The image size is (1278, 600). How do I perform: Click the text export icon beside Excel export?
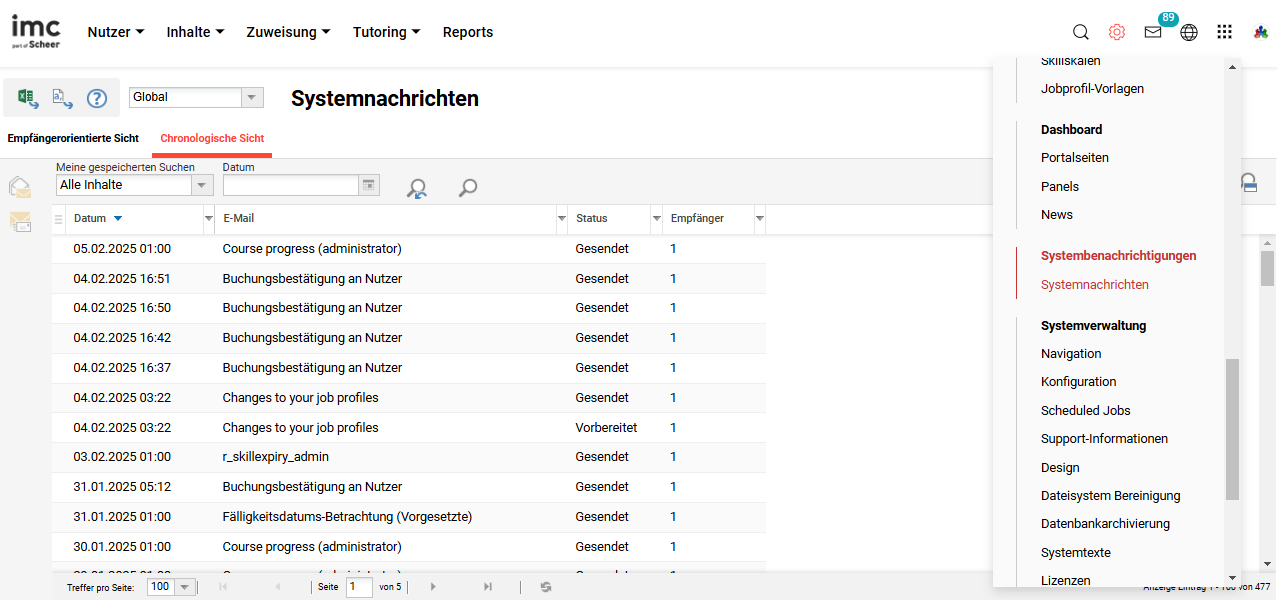tap(62, 98)
